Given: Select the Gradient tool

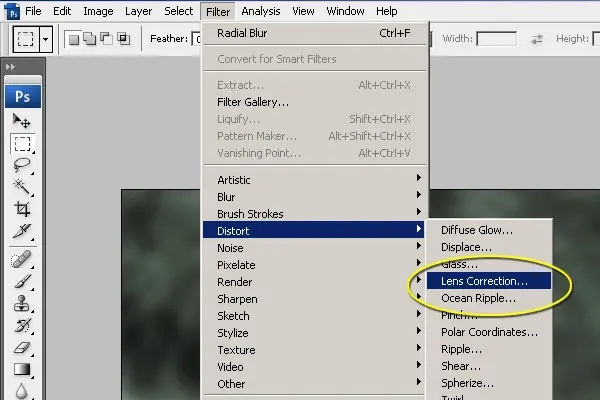Looking at the screenshot, I should click(22, 369).
